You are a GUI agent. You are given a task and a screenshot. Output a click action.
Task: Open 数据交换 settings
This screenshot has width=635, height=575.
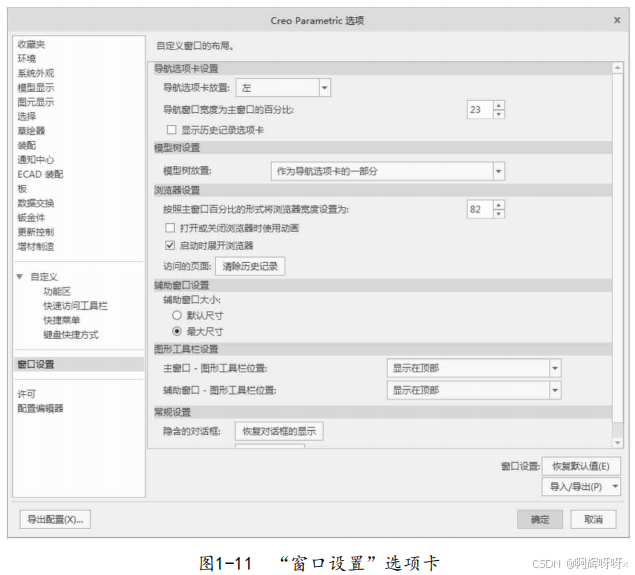(x=36, y=203)
